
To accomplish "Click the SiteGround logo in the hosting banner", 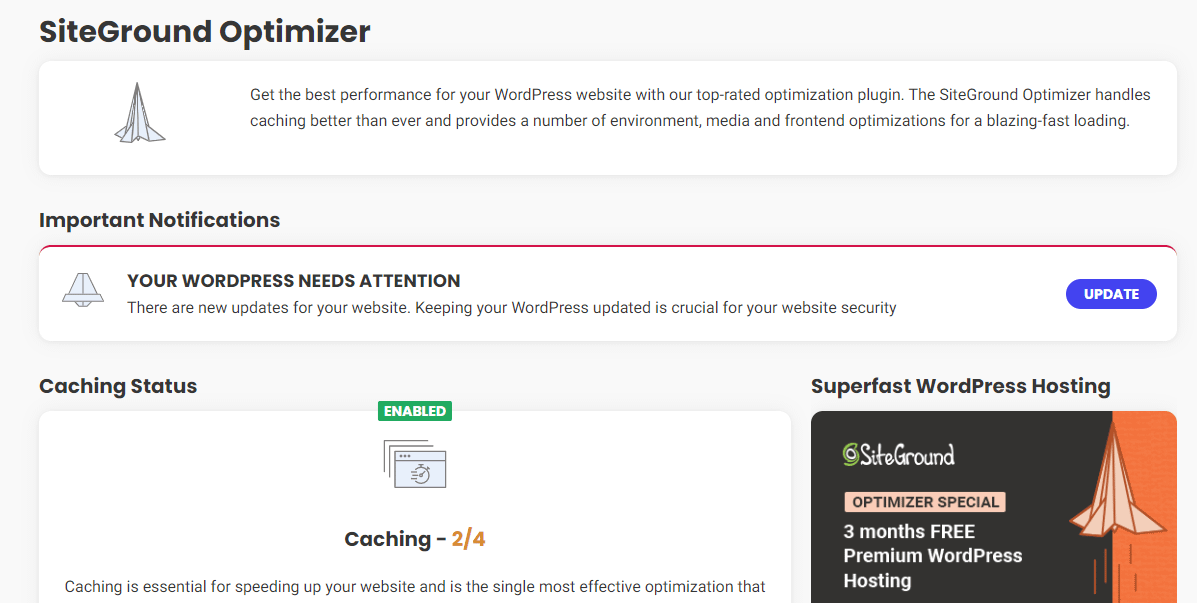I will pyautogui.click(x=899, y=454).
